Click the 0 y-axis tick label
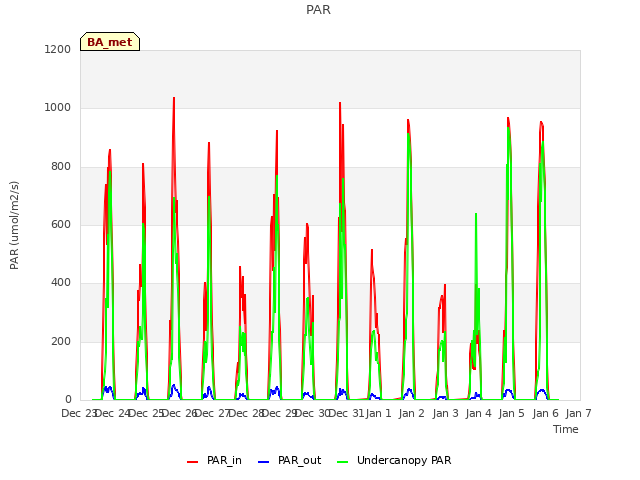 pyautogui.click(x=68, y=399)
